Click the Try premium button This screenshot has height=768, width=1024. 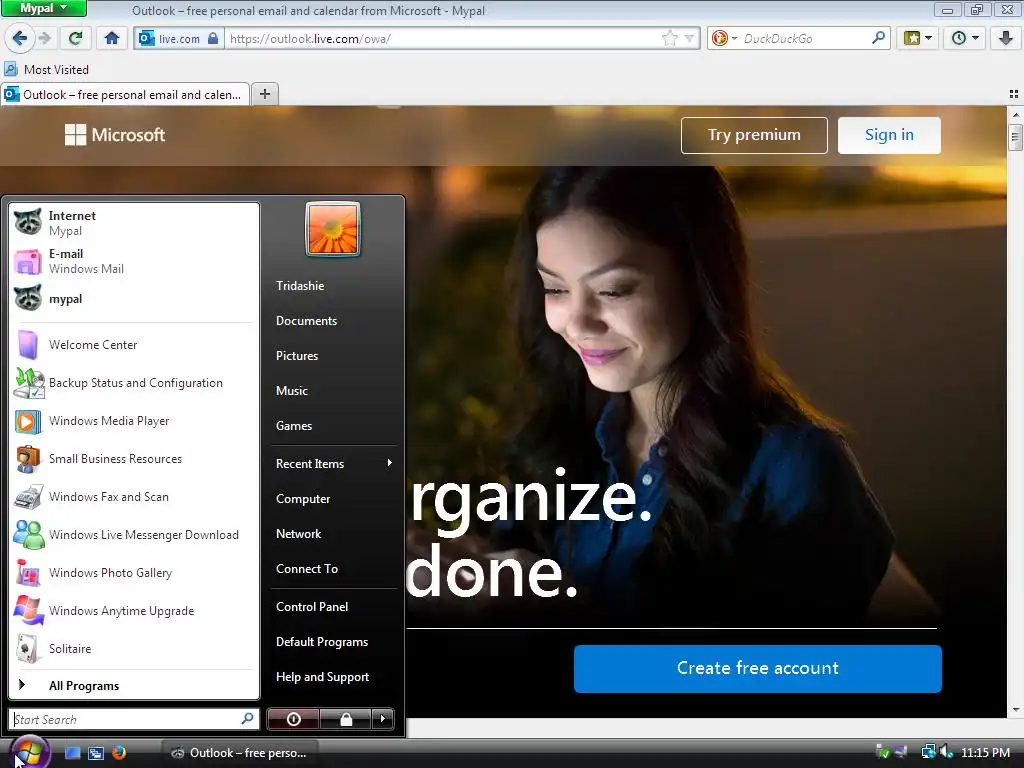754,135
